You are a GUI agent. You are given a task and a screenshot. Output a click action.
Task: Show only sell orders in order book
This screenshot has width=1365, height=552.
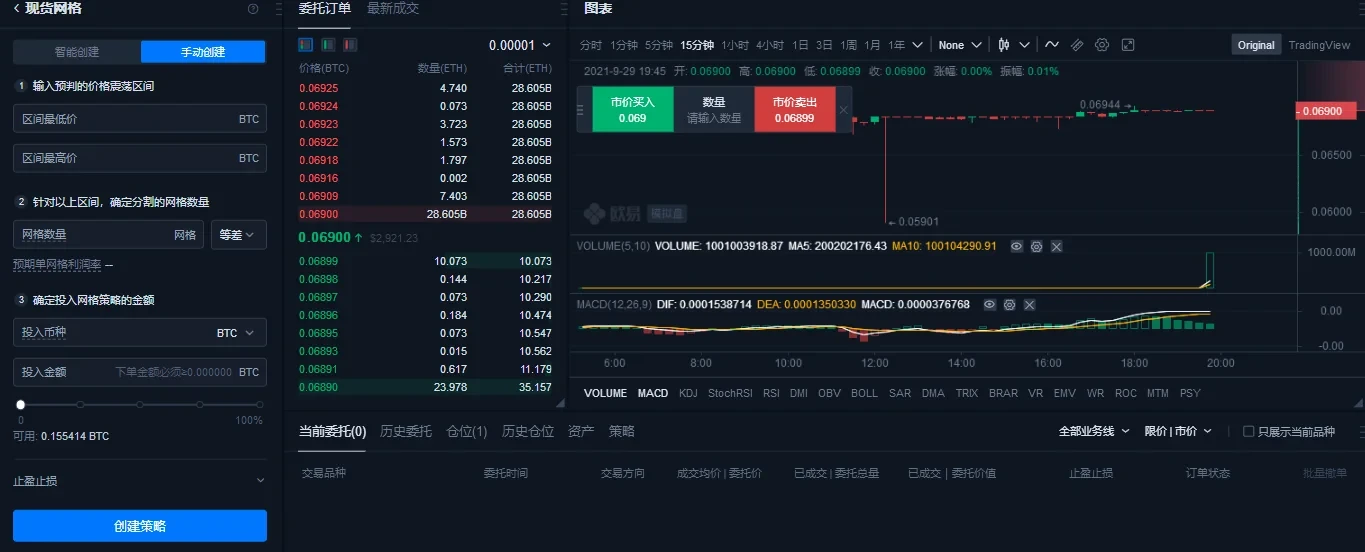(x=350, y=45)
